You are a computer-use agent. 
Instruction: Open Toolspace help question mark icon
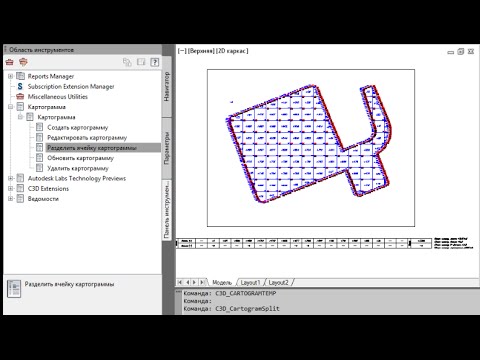click(x=155, y=62)
